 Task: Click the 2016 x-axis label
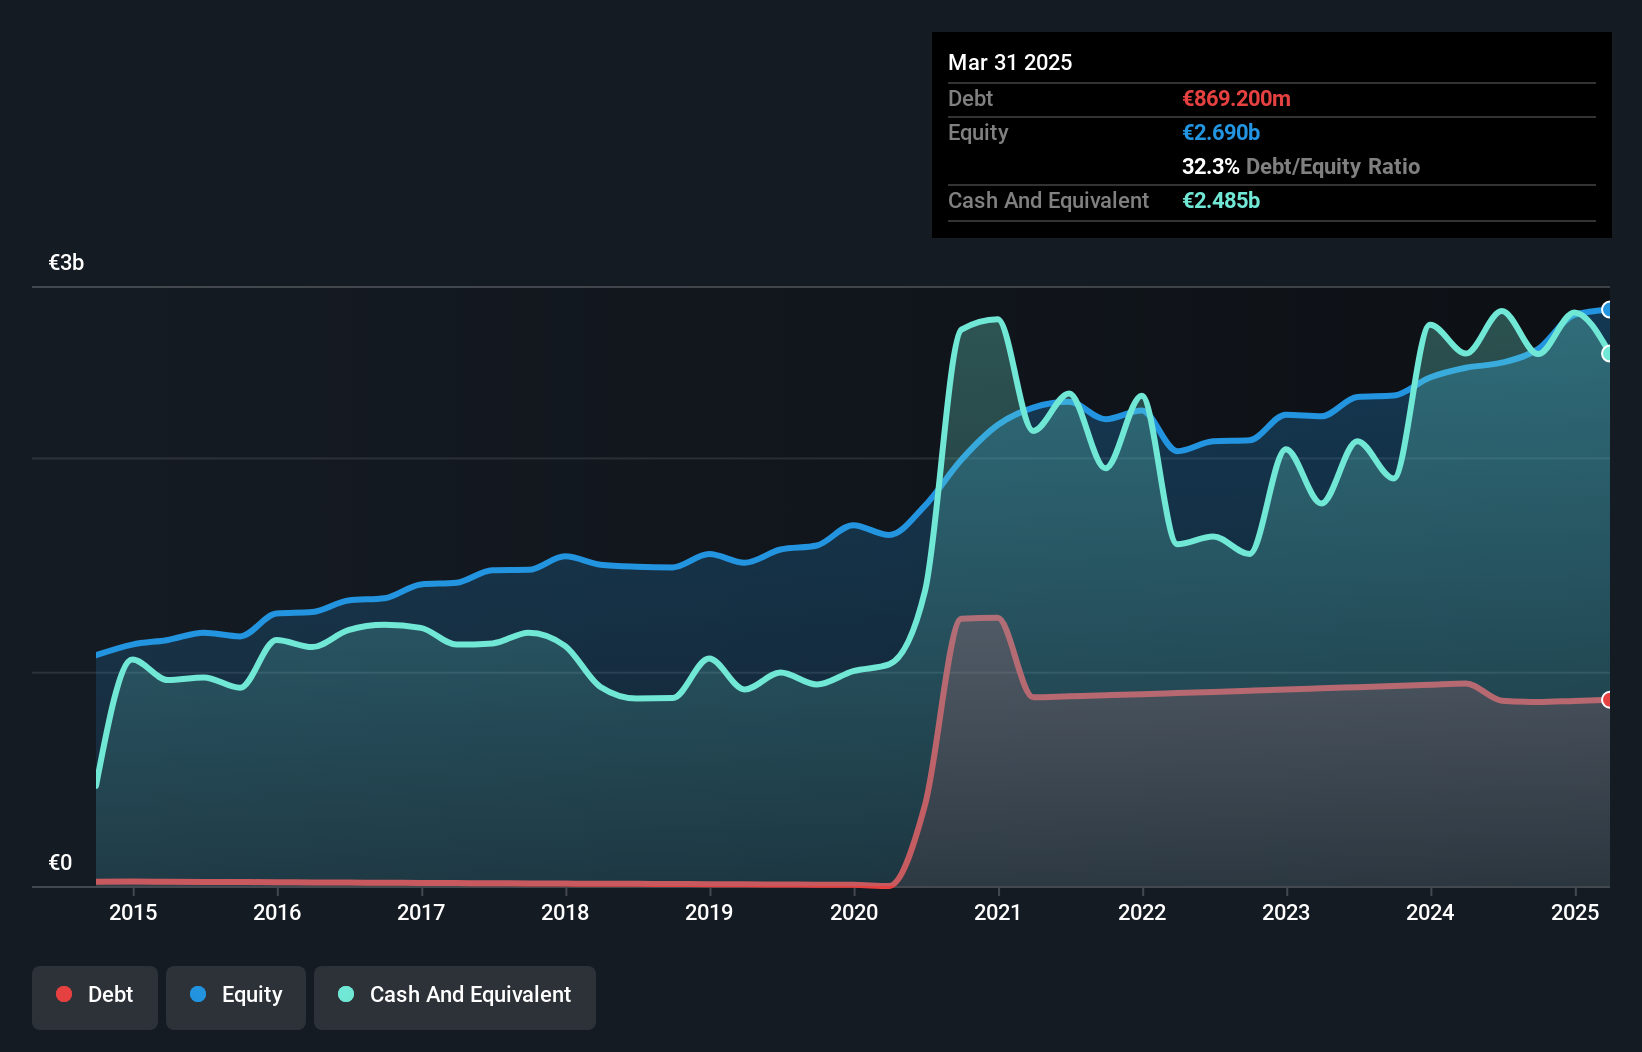coord(277,912)
